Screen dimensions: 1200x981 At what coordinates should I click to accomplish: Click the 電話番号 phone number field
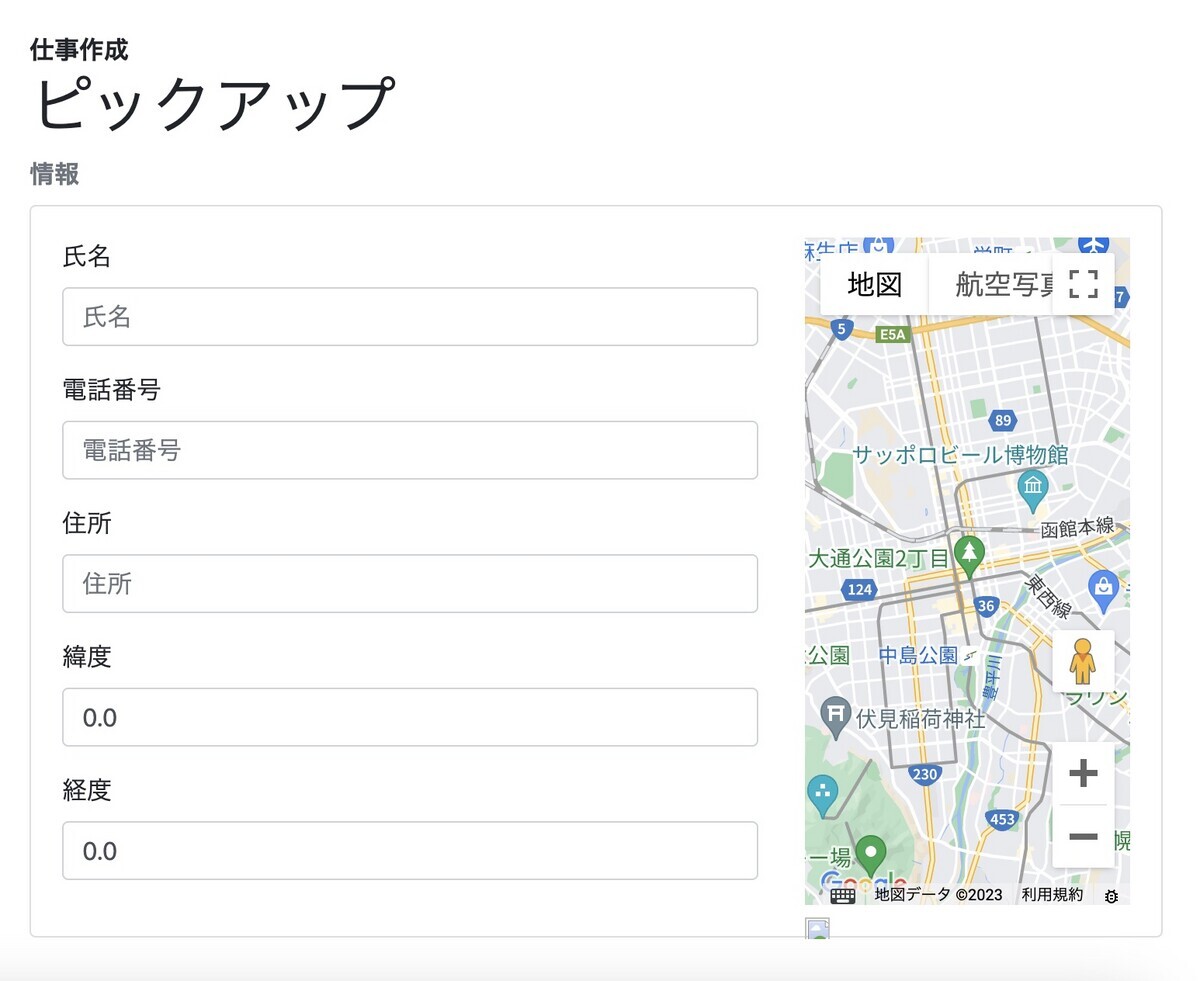[x=409, y=450]
